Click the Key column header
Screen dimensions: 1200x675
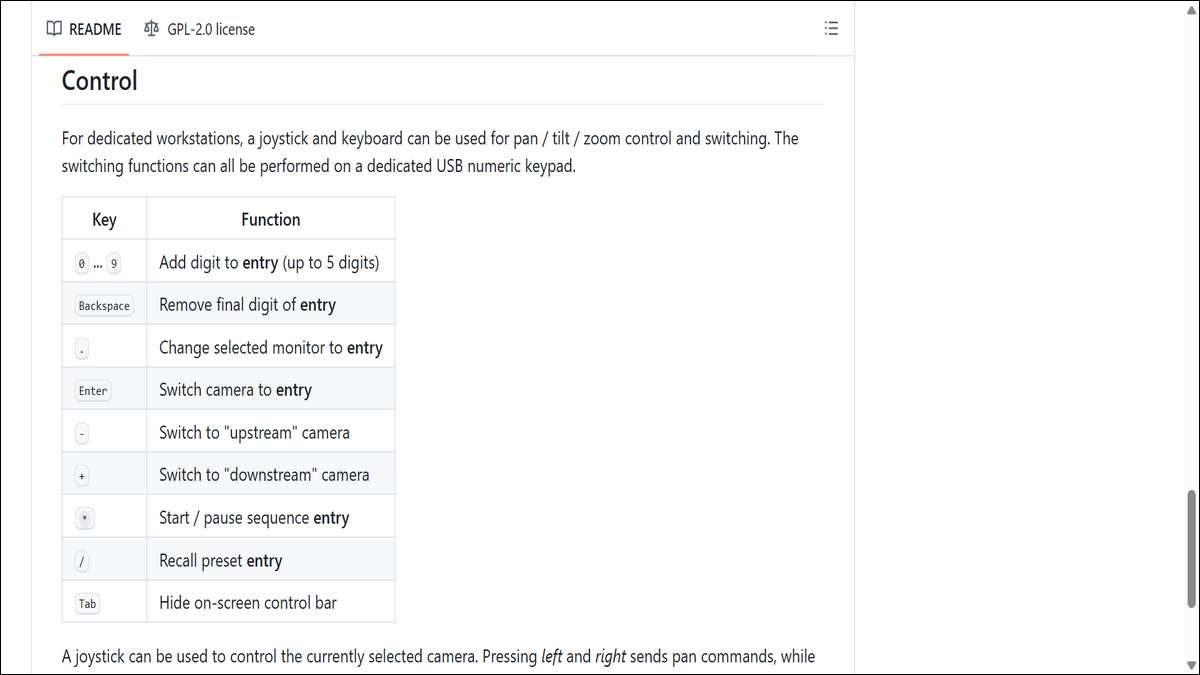click(x=104, y=219)
